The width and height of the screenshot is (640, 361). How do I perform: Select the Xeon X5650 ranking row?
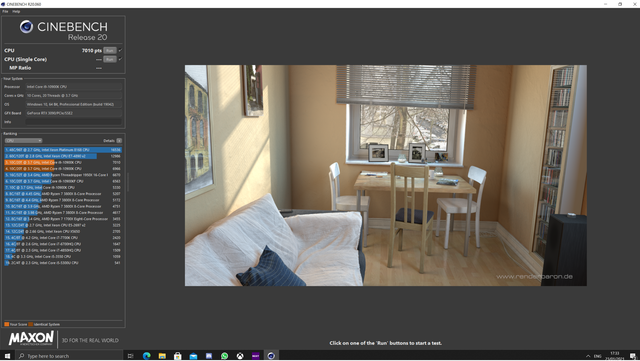(63, 232)
